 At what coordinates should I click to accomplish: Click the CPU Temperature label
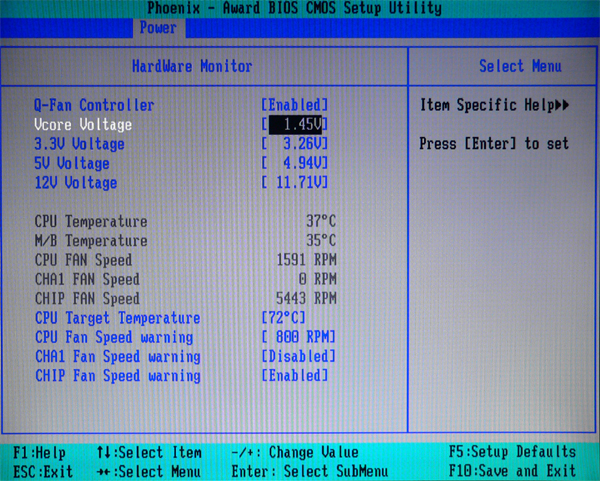(x=91, y=222)
